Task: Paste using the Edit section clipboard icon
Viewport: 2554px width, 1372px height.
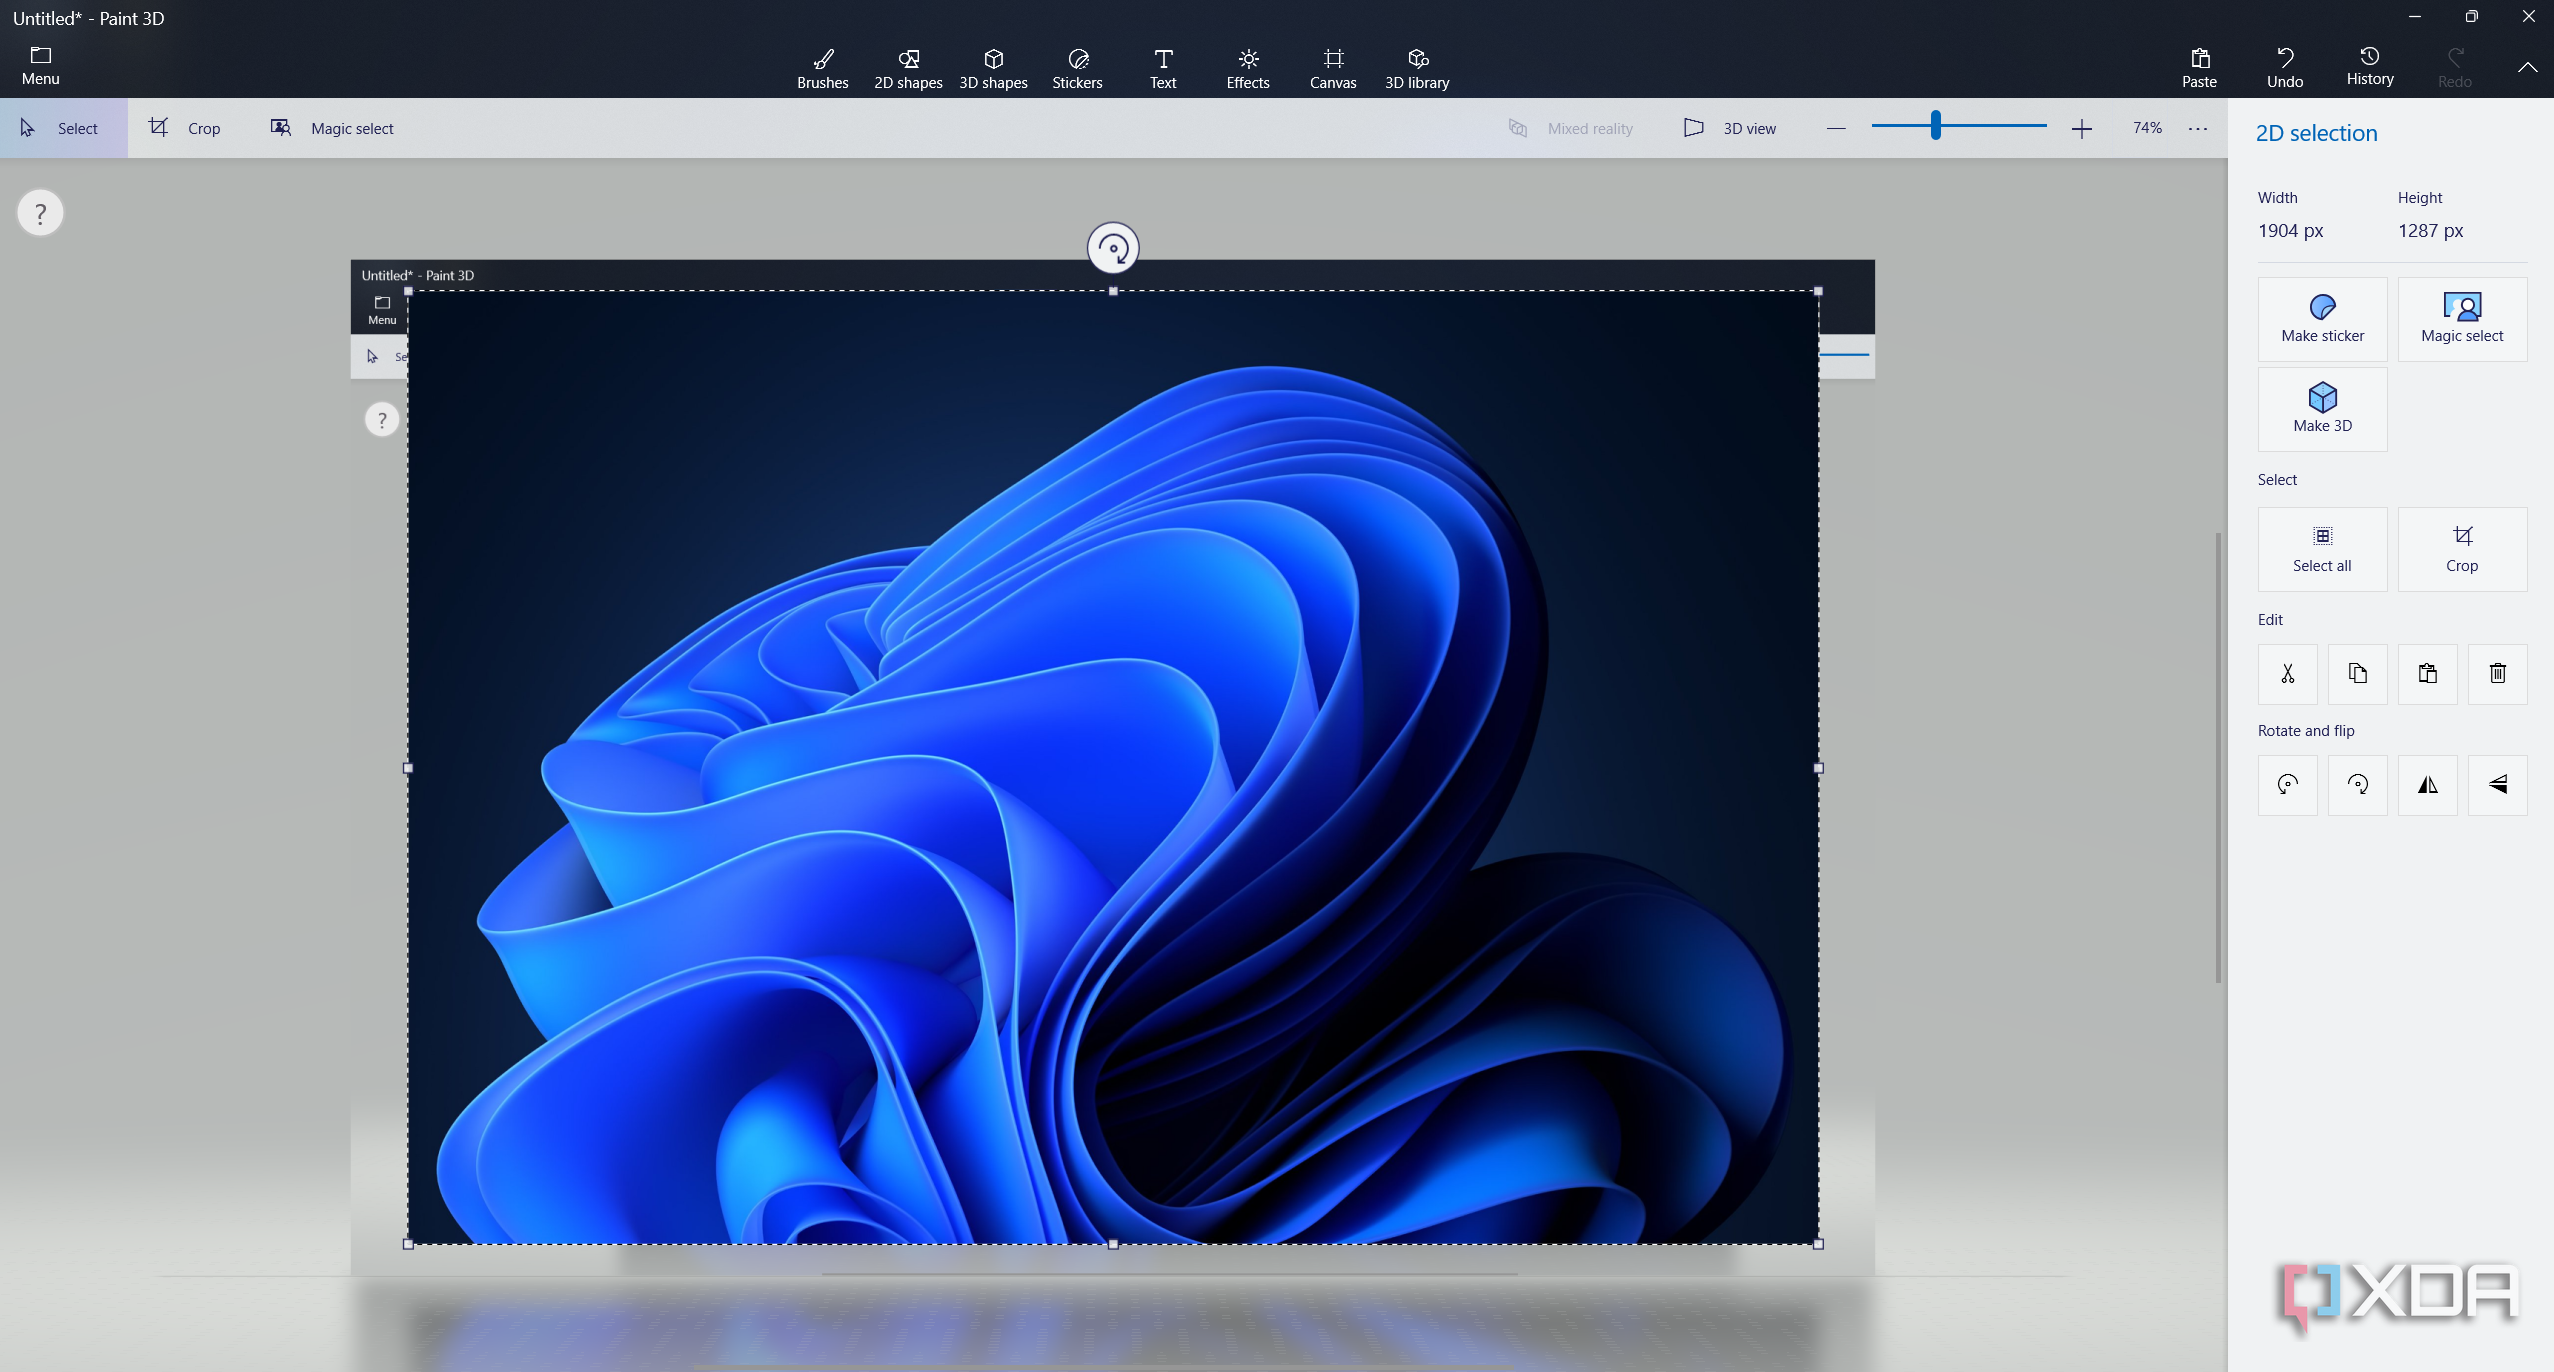Action: pos(2427,674)
